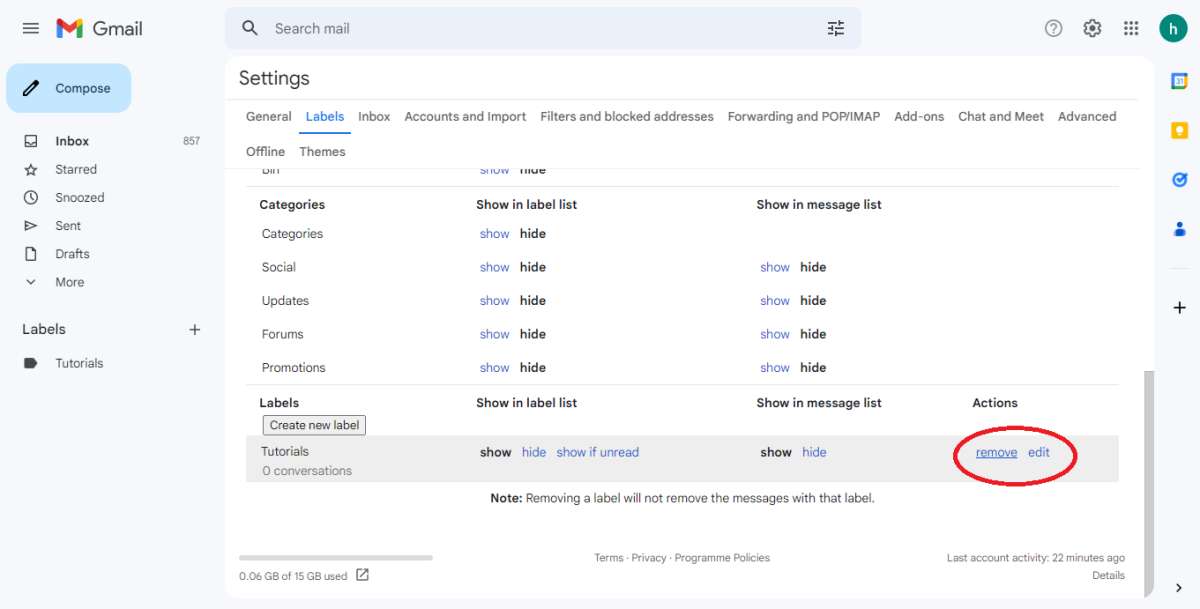
Task: Open the Google apps launcher
Action: (x=1131, y=28)
